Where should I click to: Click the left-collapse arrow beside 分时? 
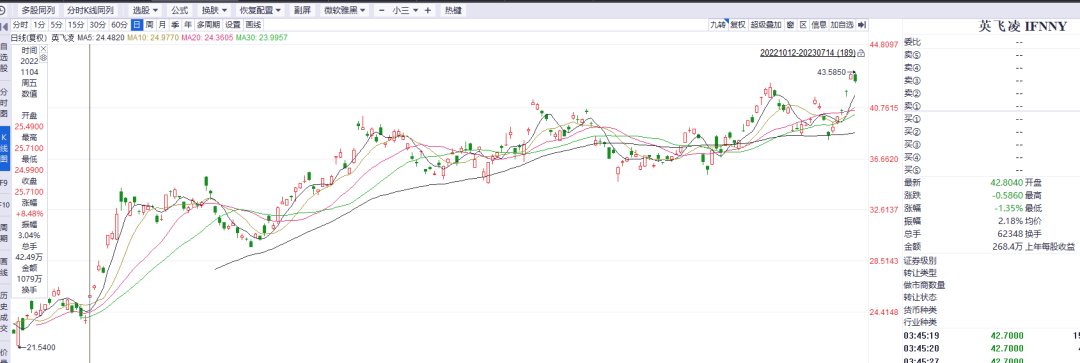(x=5, y=25)
